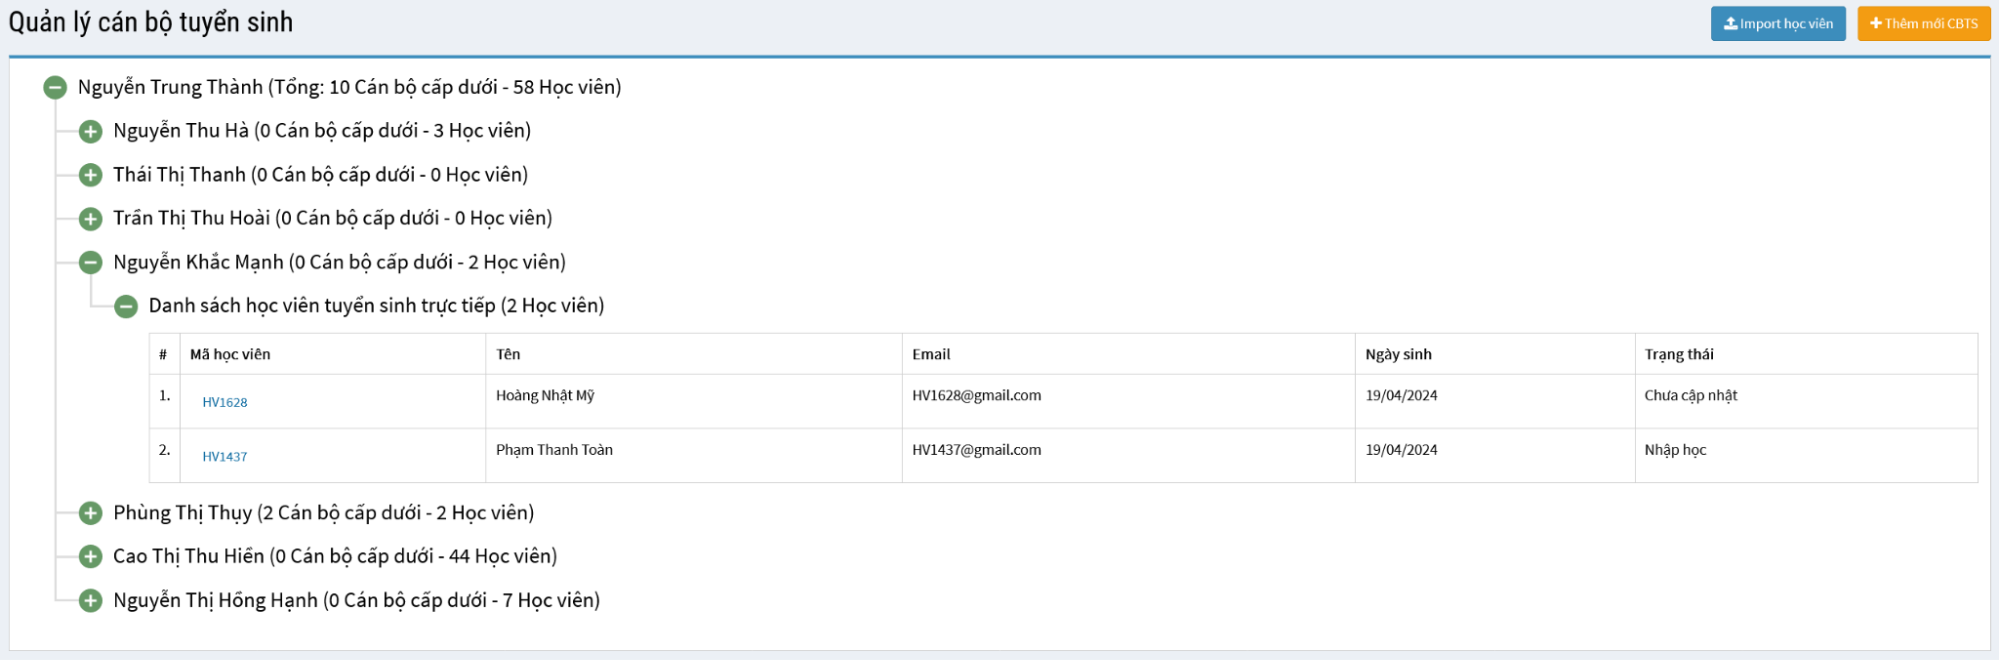Click email HV1628@gmail.com cell
The height and width of the screenshot is (660, 1999).
click(x=976, y=395)
